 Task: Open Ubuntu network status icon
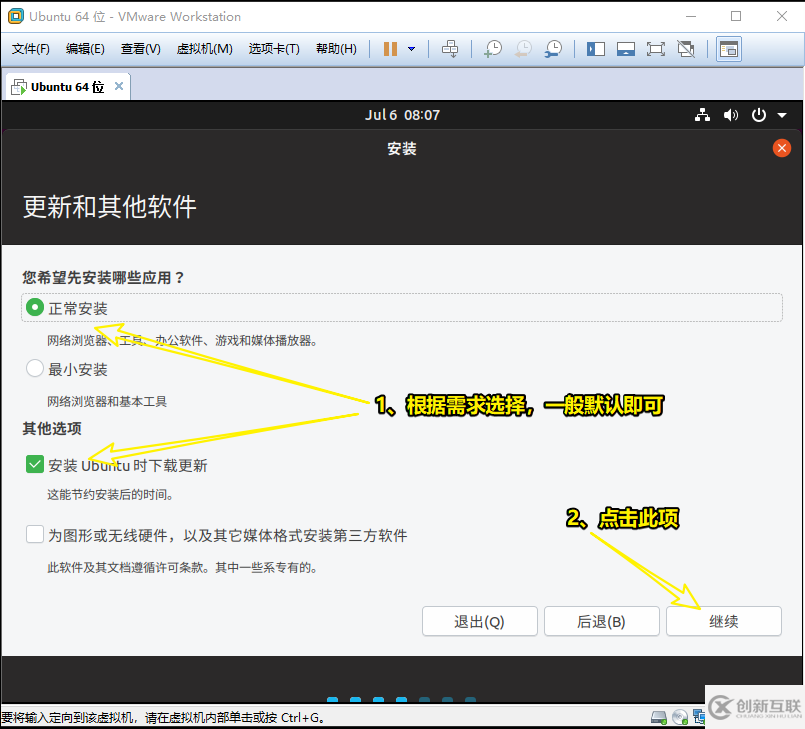click(x=702, y=115)
